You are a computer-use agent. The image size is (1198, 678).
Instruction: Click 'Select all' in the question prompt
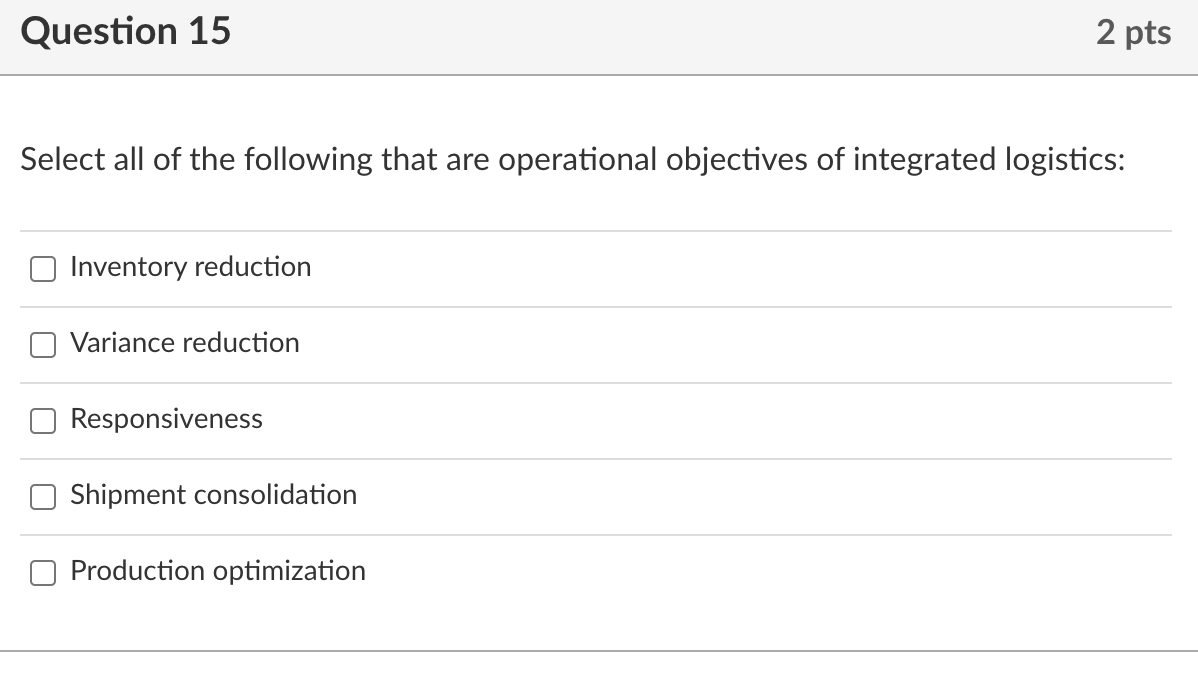tap(82, 159)
